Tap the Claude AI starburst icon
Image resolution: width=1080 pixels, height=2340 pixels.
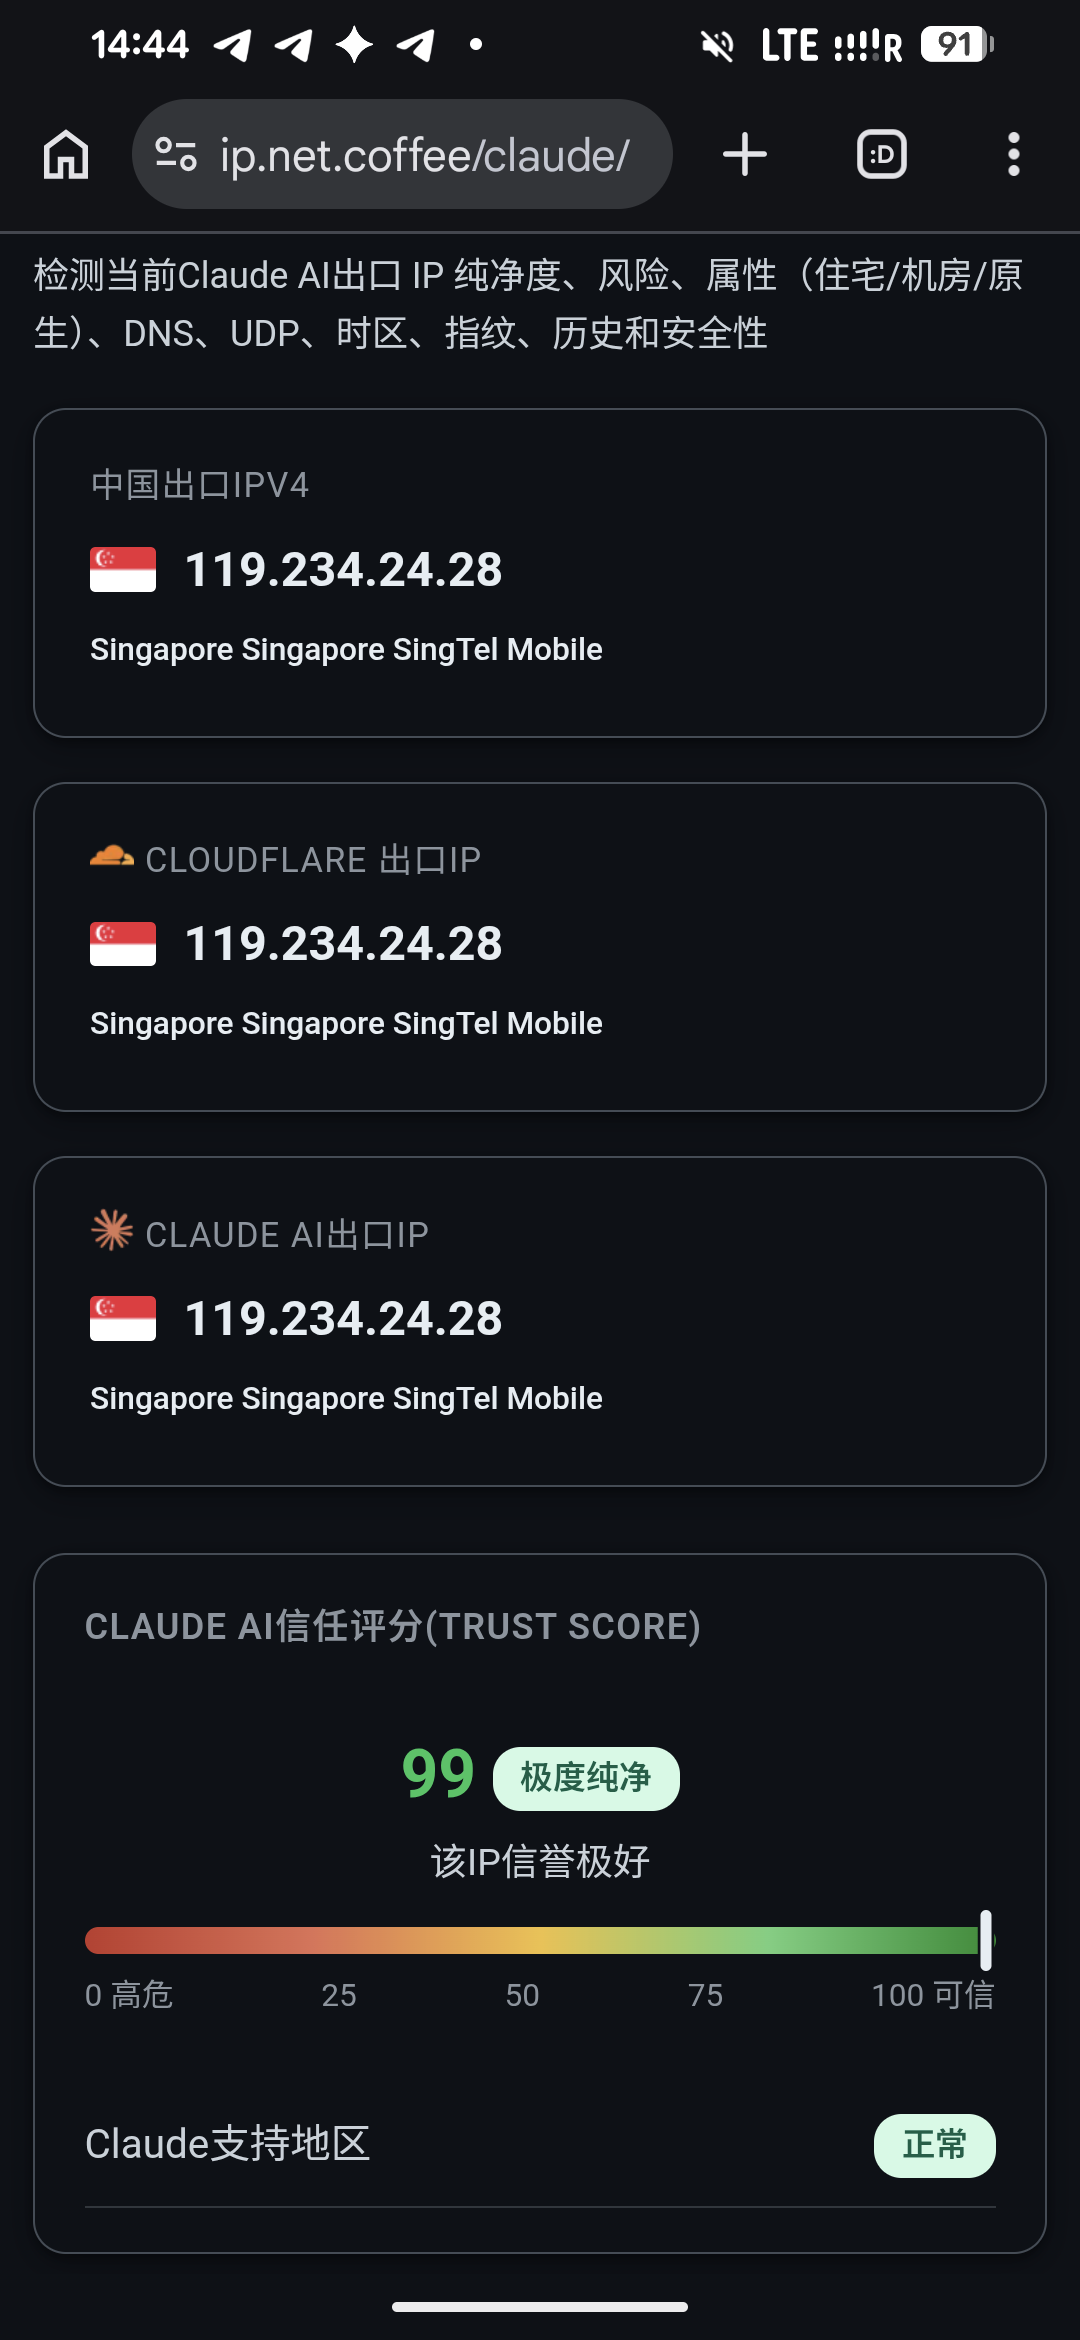coord(112,1230)
